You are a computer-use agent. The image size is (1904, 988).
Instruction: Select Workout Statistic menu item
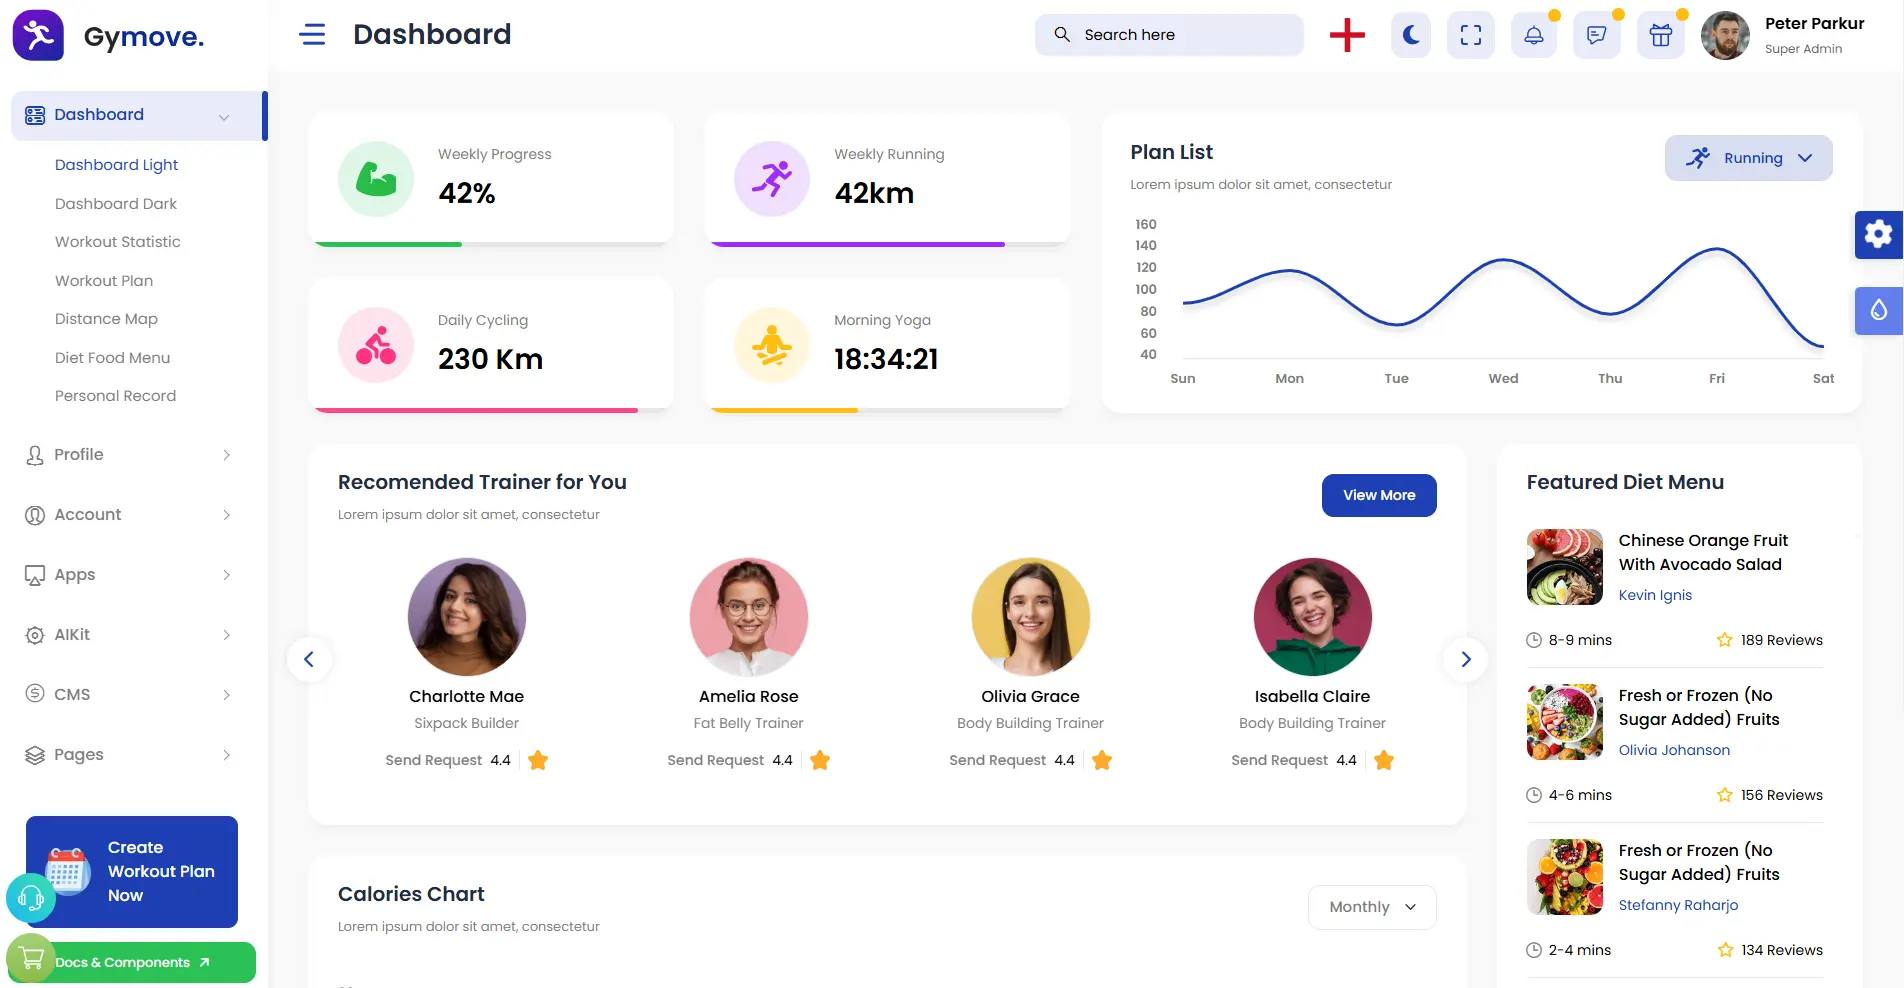pos(118,242)
